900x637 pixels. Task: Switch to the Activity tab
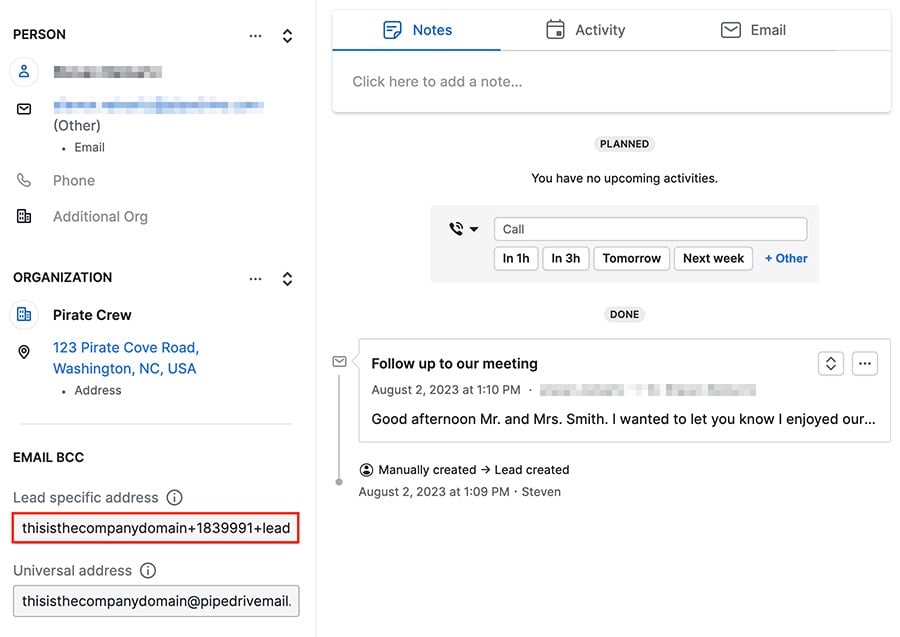tap(585, 30)
